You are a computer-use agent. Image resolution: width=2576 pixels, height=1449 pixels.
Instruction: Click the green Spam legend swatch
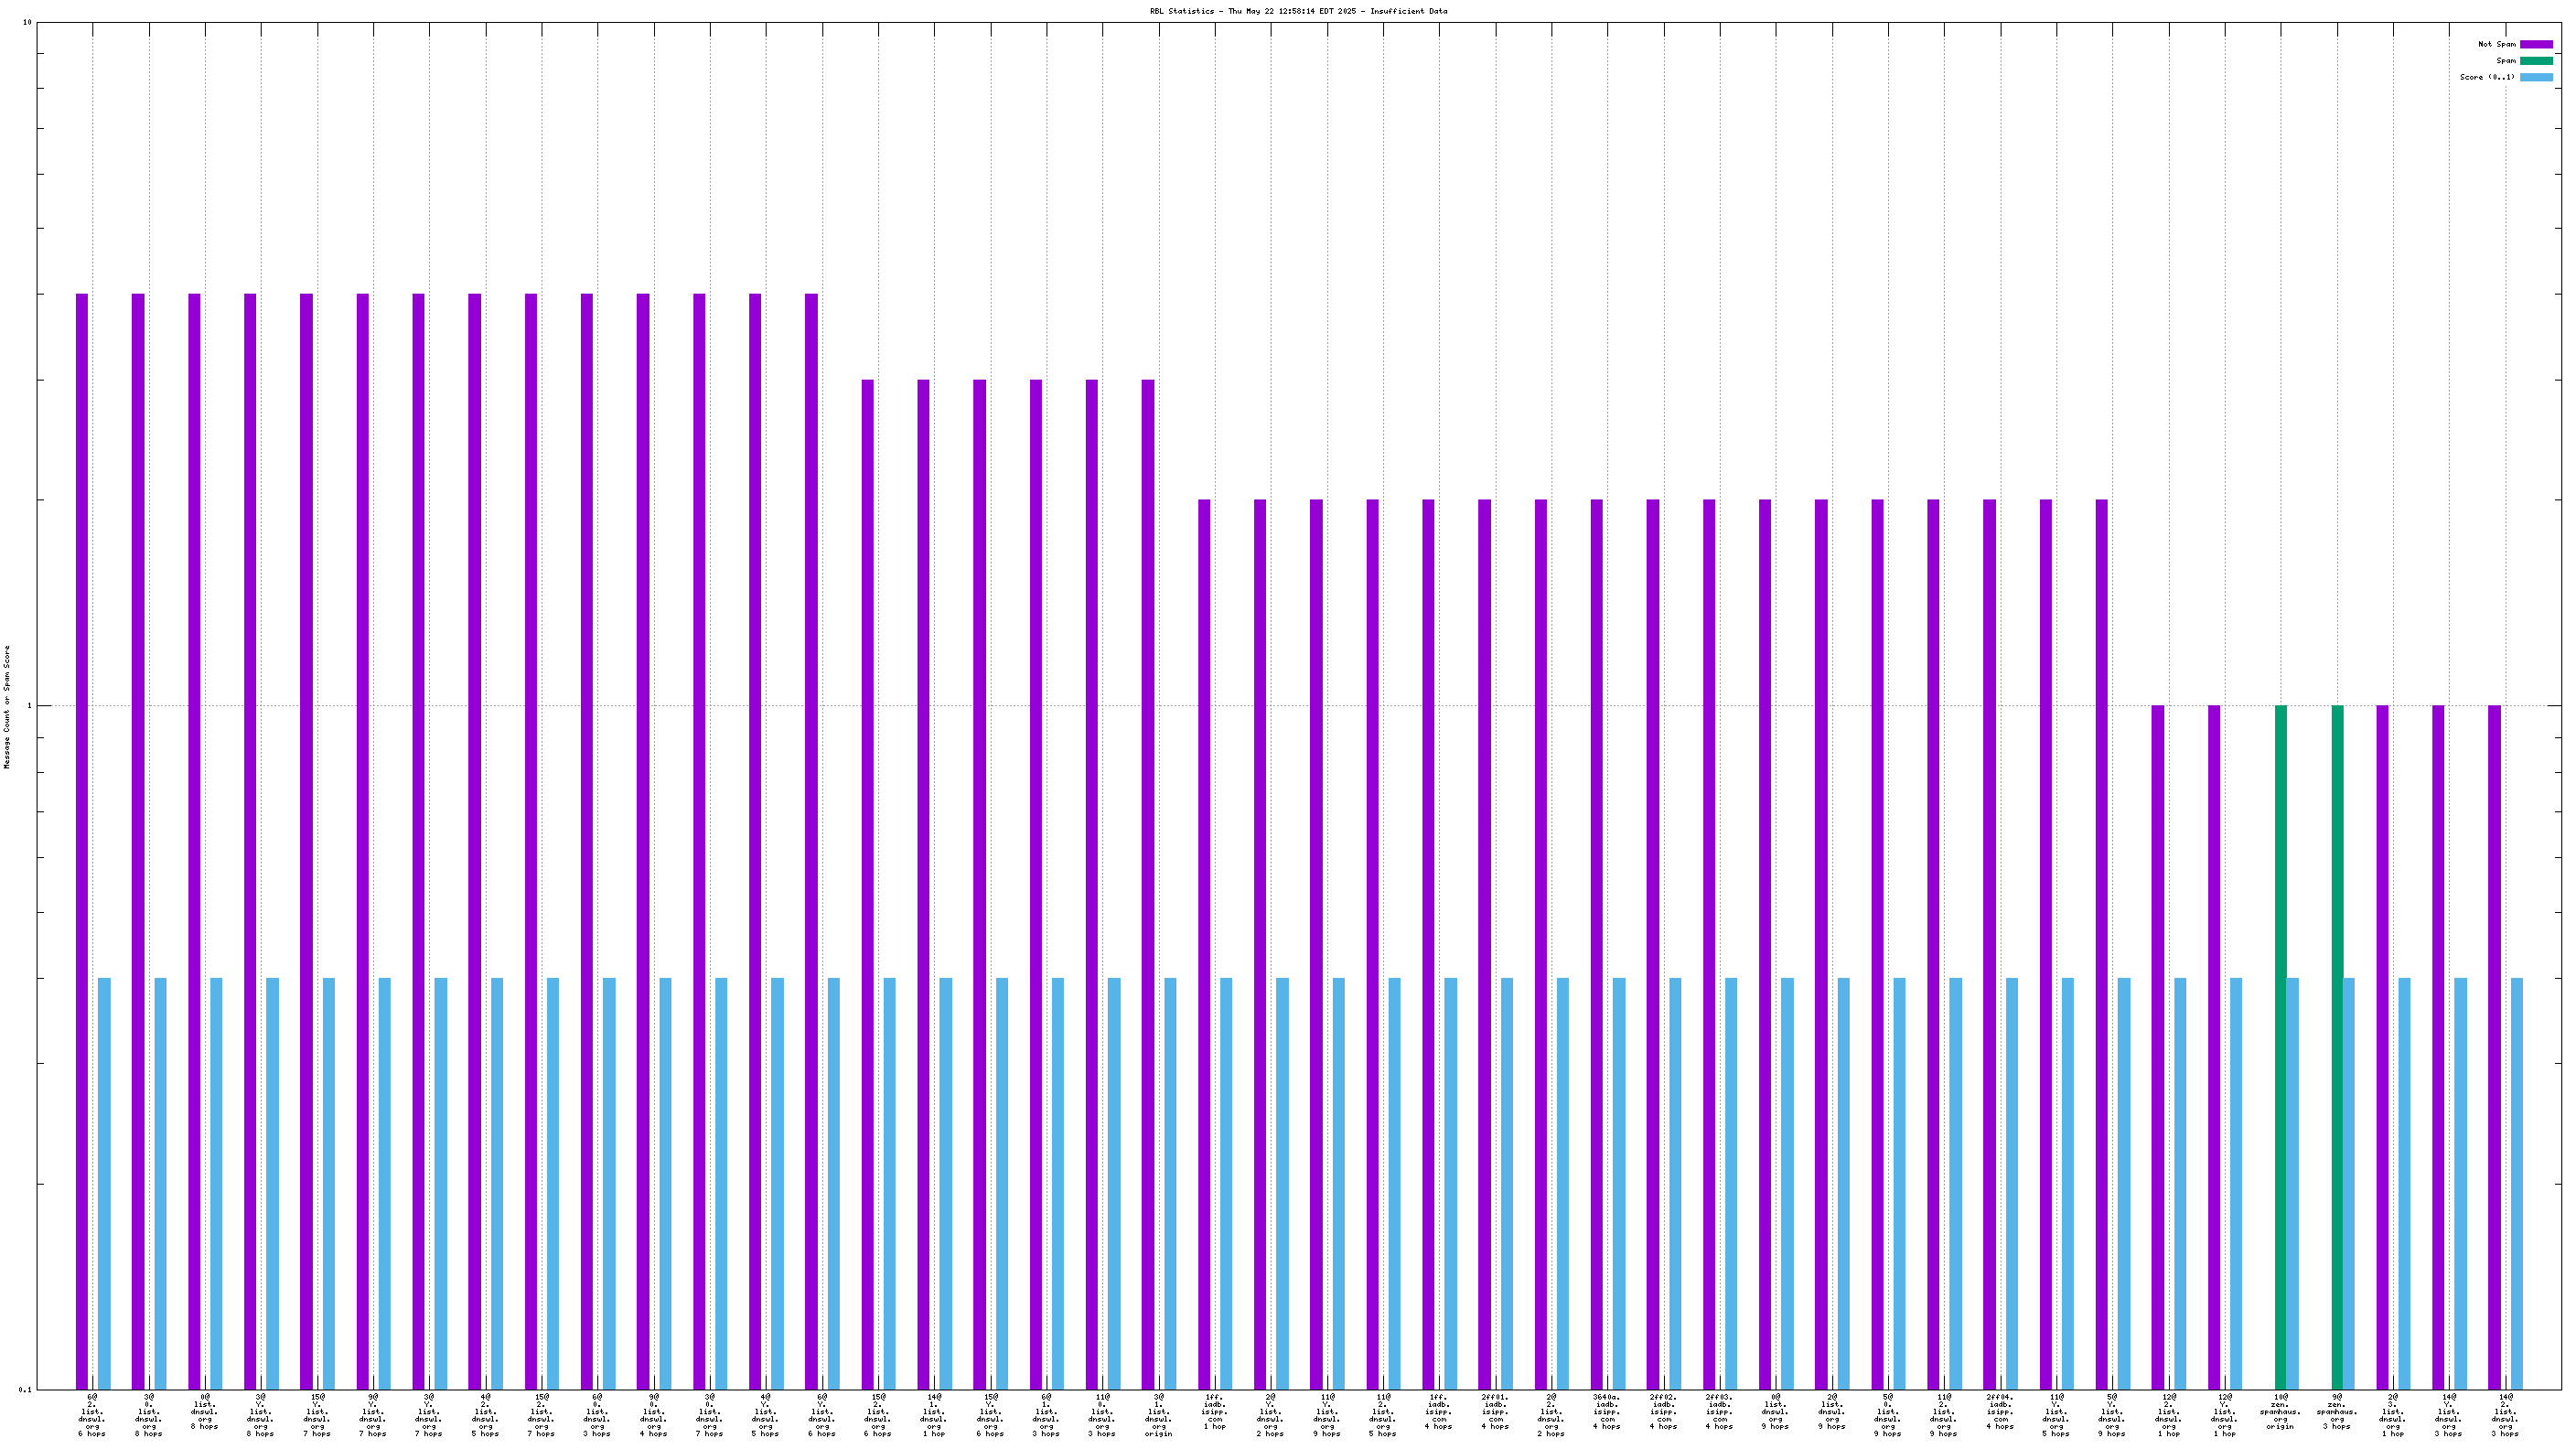coord(2535,60)
